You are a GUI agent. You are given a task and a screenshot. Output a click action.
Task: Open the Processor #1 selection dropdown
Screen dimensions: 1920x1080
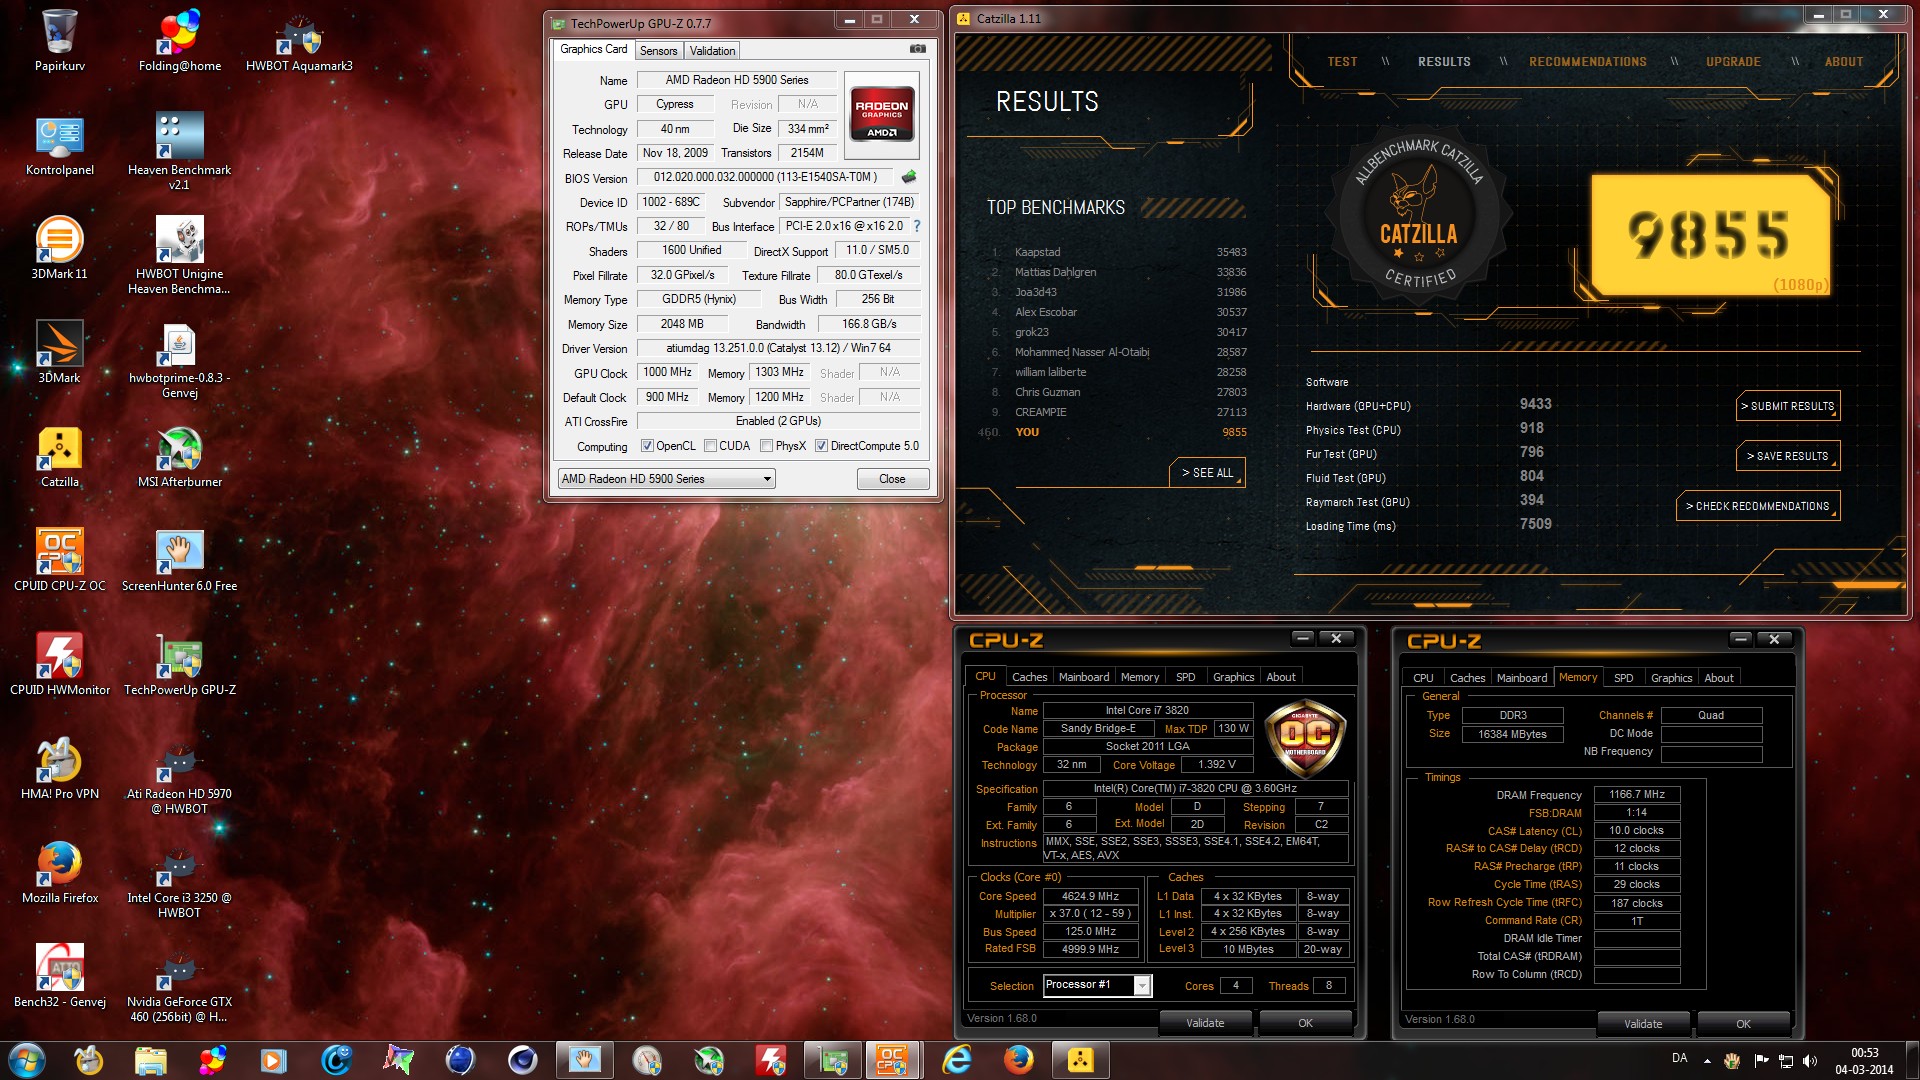coord(1096,985)
